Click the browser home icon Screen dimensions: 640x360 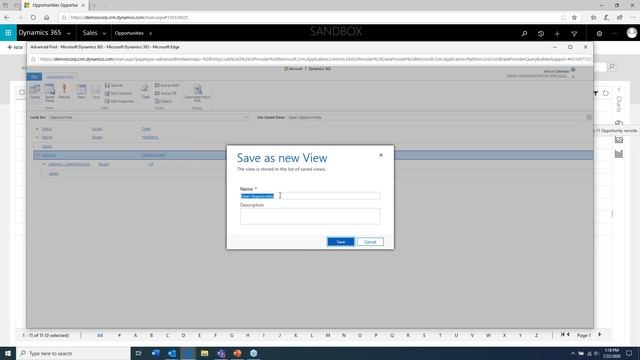pos(47,18)
